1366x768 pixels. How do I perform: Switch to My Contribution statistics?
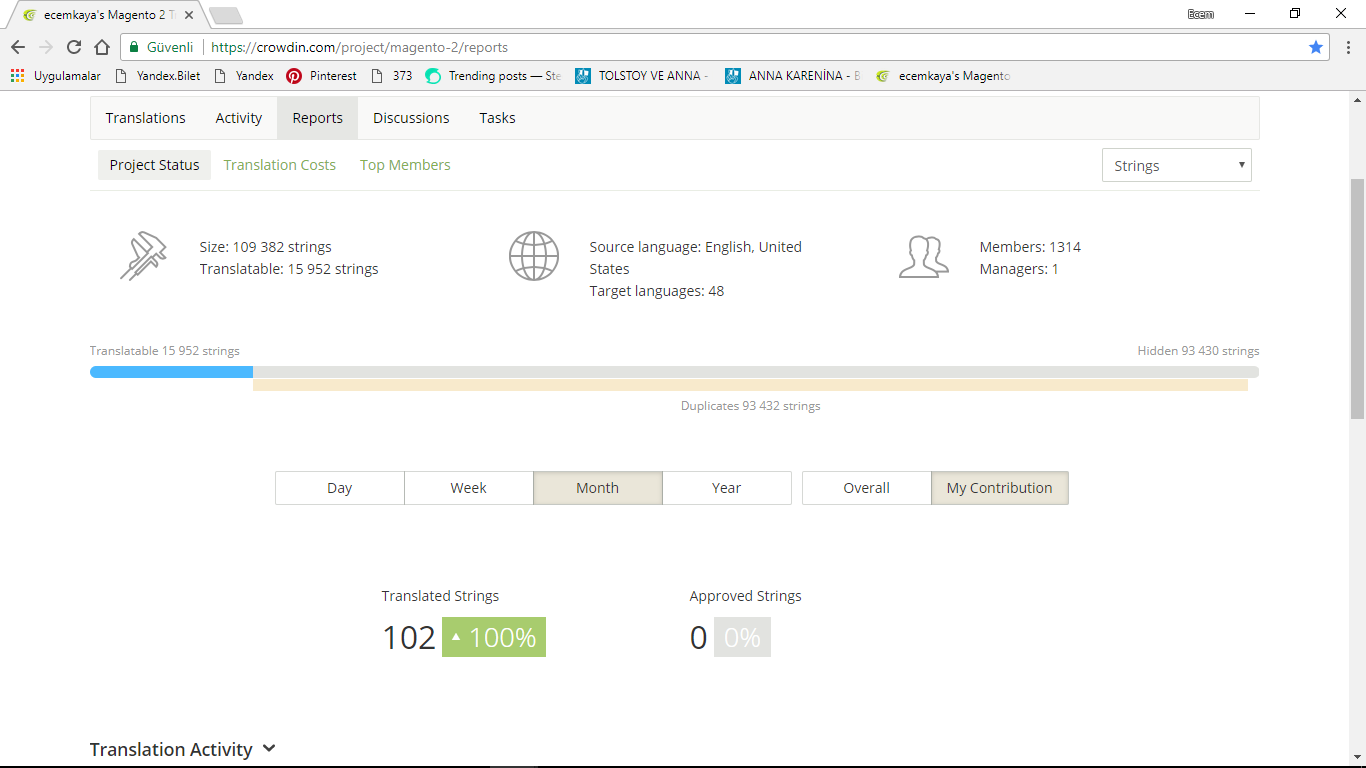[x=1000, y=488]
